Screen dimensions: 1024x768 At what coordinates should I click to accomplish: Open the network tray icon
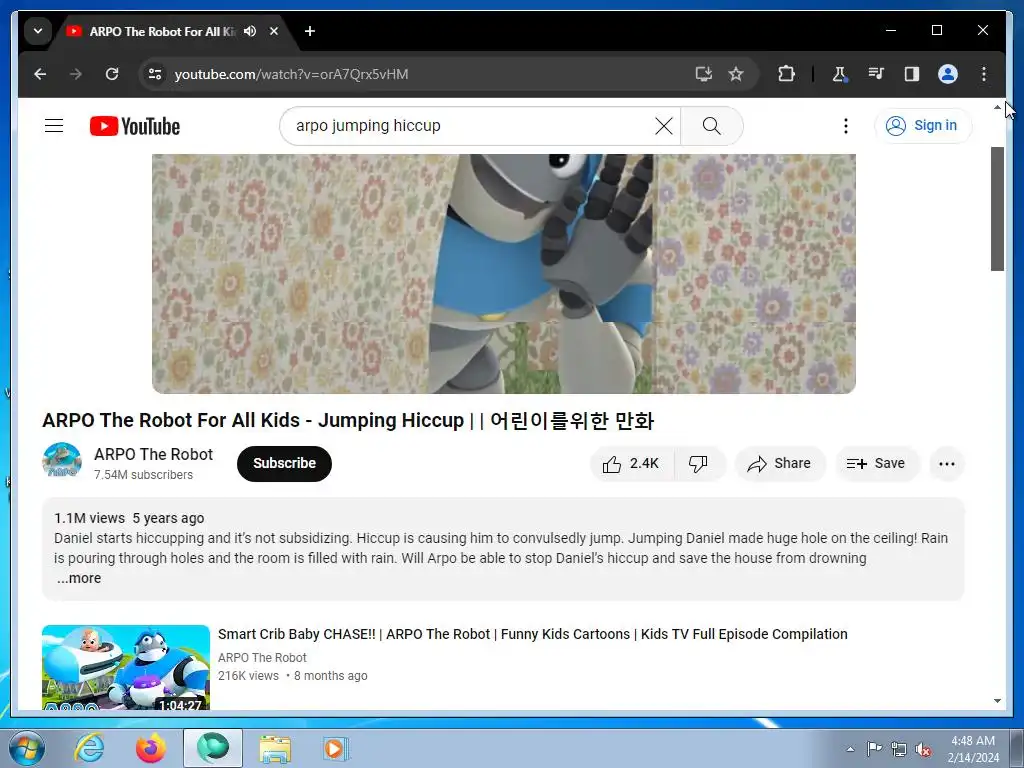[899, 749]
